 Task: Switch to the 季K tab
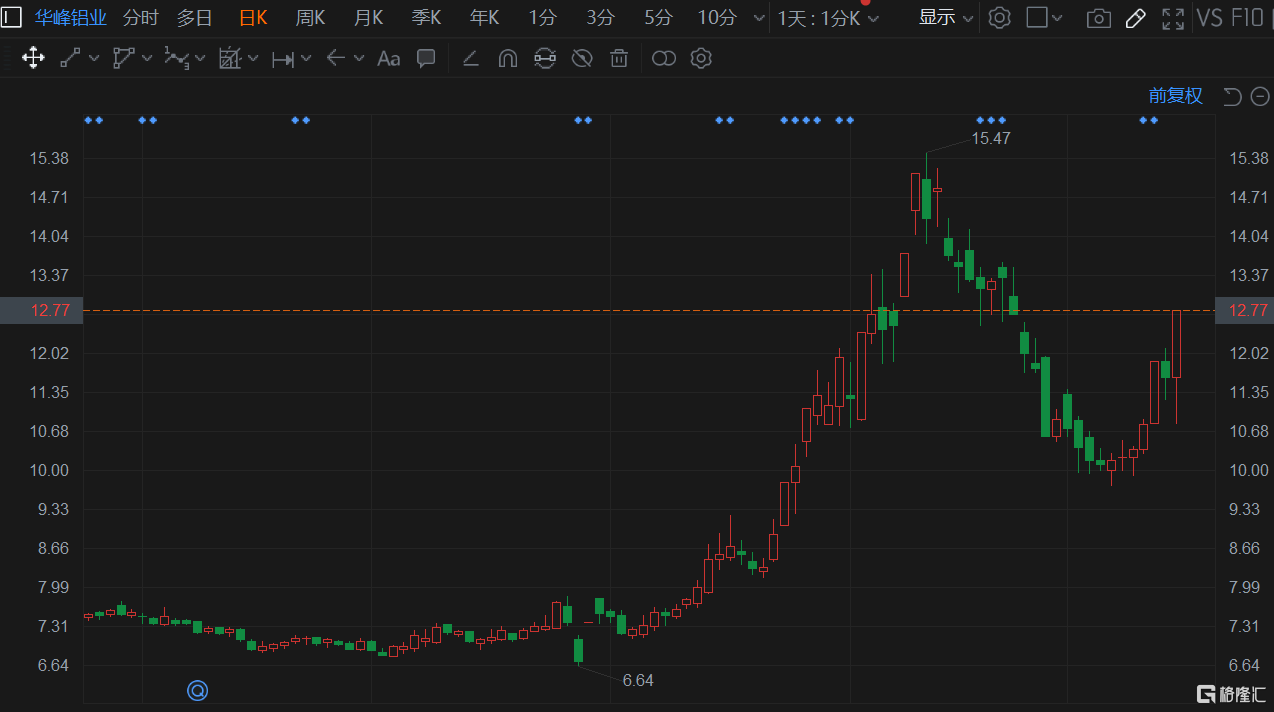427,17
